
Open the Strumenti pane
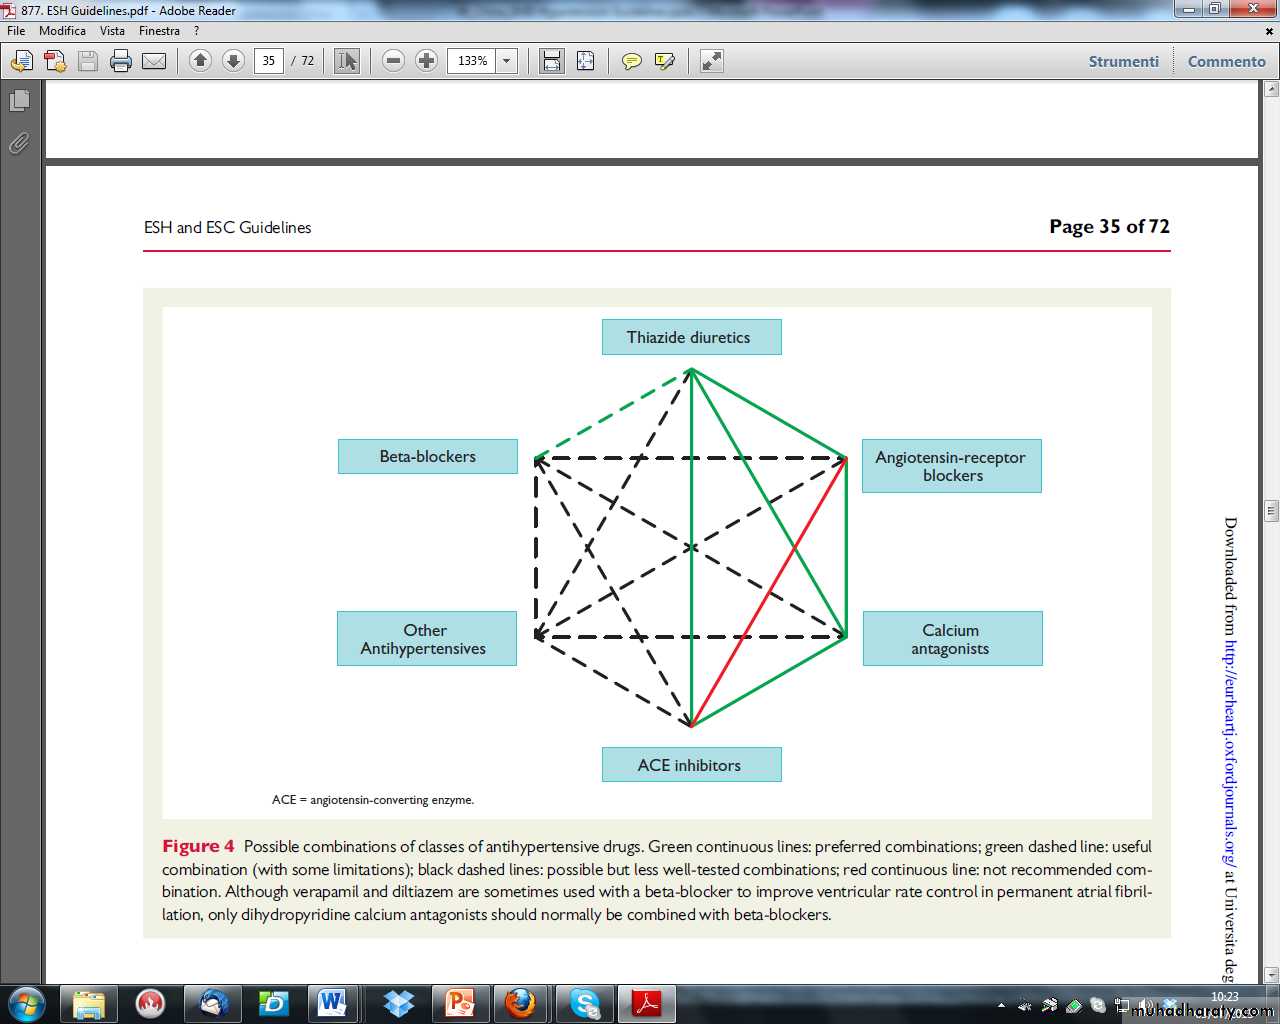tap(1123, 61)
